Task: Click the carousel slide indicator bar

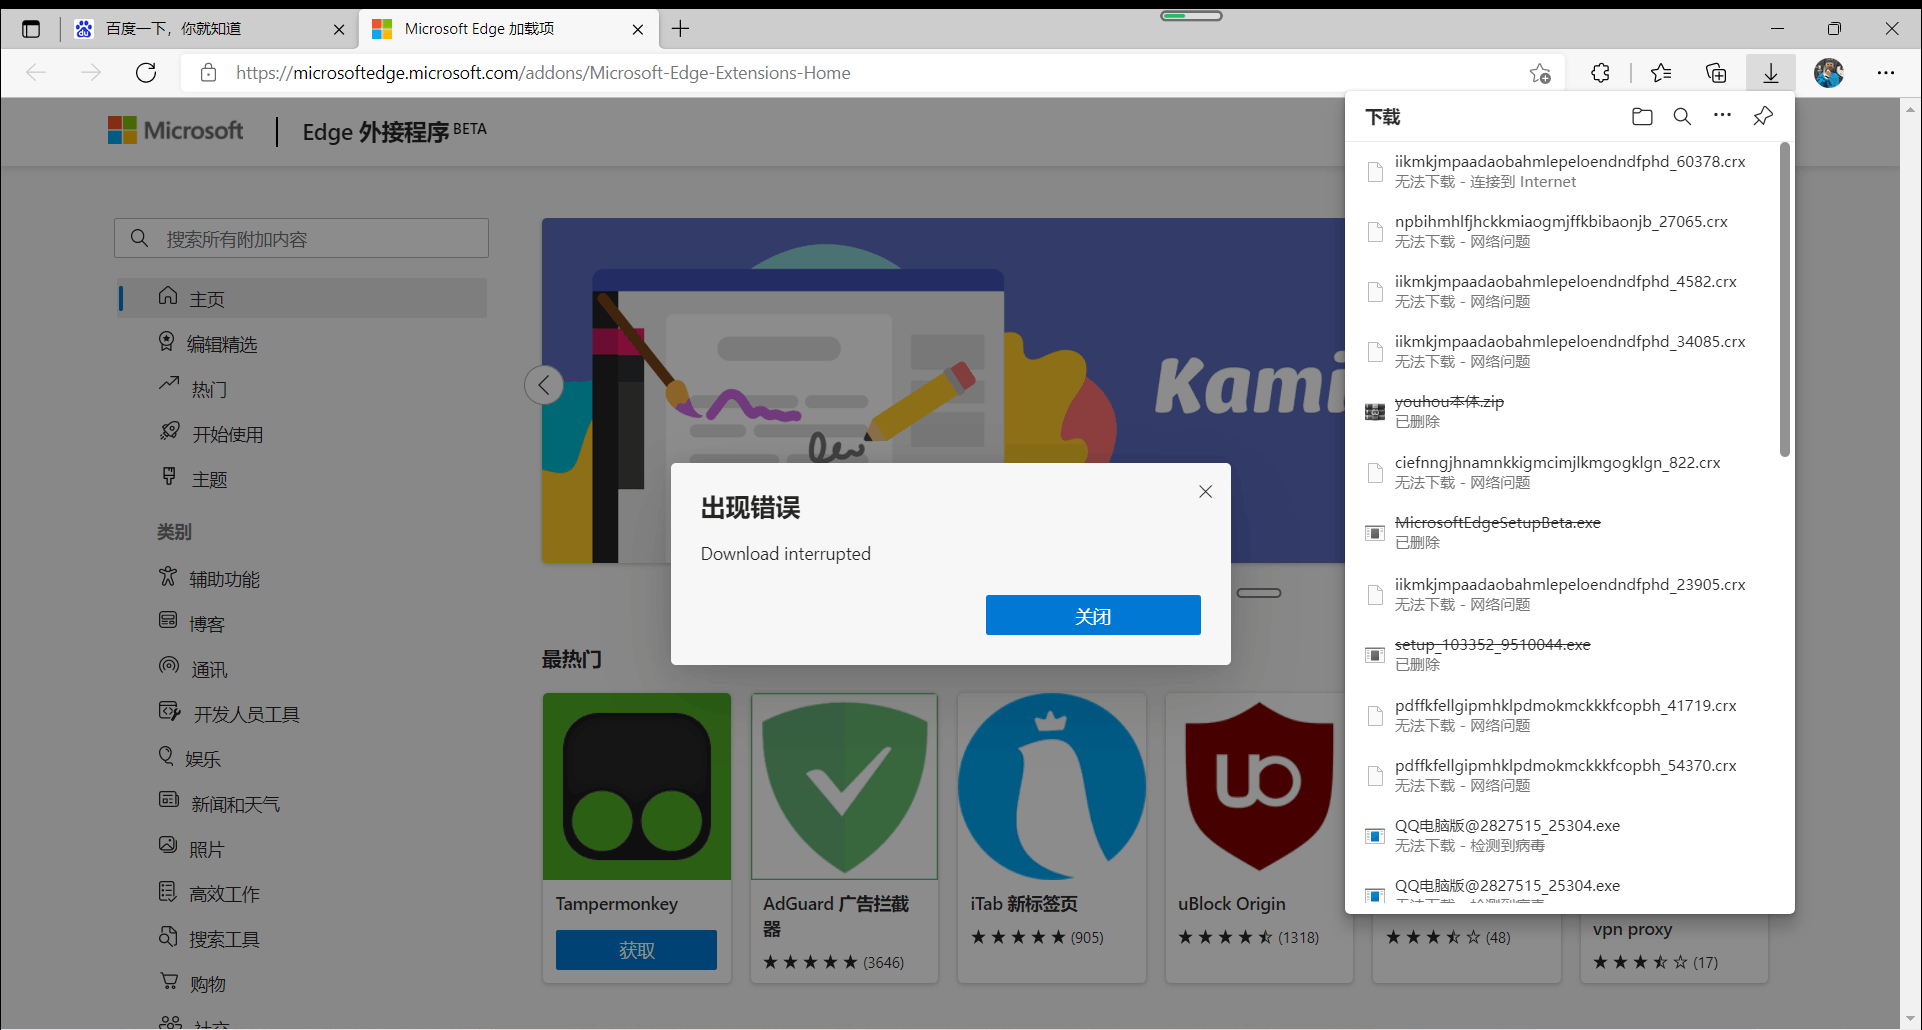Action: coord(1259,593)
